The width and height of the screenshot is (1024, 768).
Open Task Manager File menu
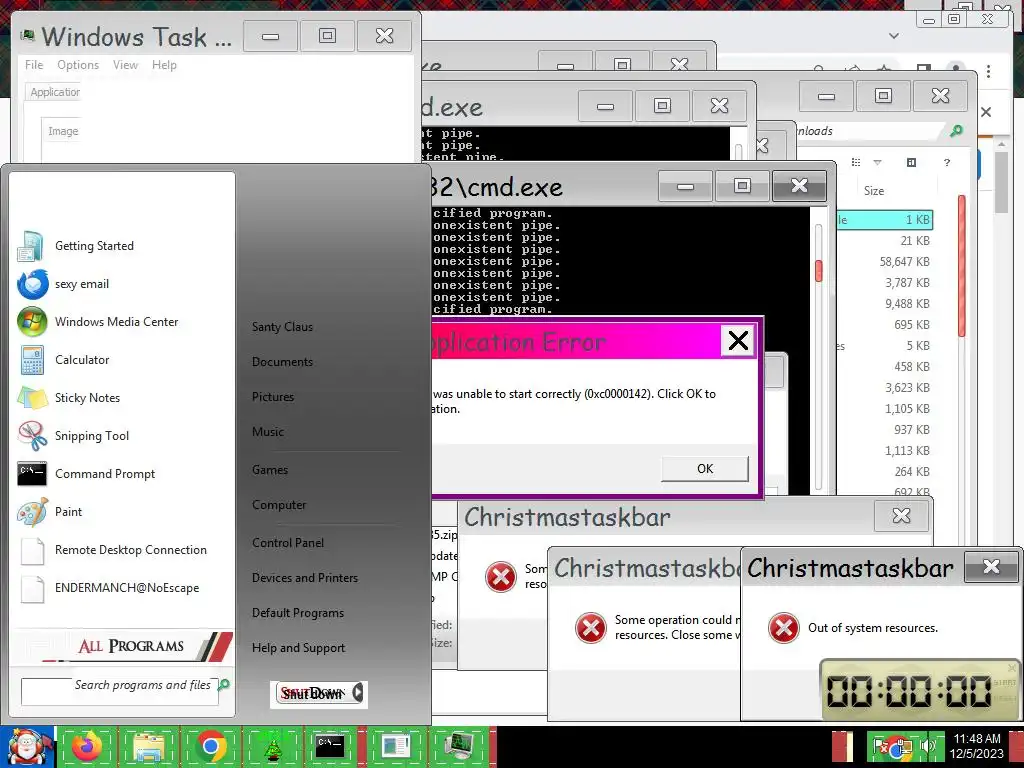click(34, 65)
